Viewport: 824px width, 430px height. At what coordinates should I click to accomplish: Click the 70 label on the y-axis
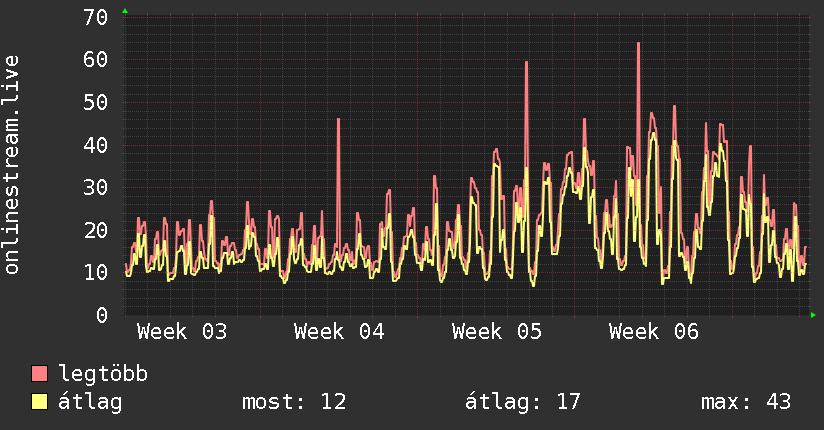pyautogui.click(x=96, y=17)
